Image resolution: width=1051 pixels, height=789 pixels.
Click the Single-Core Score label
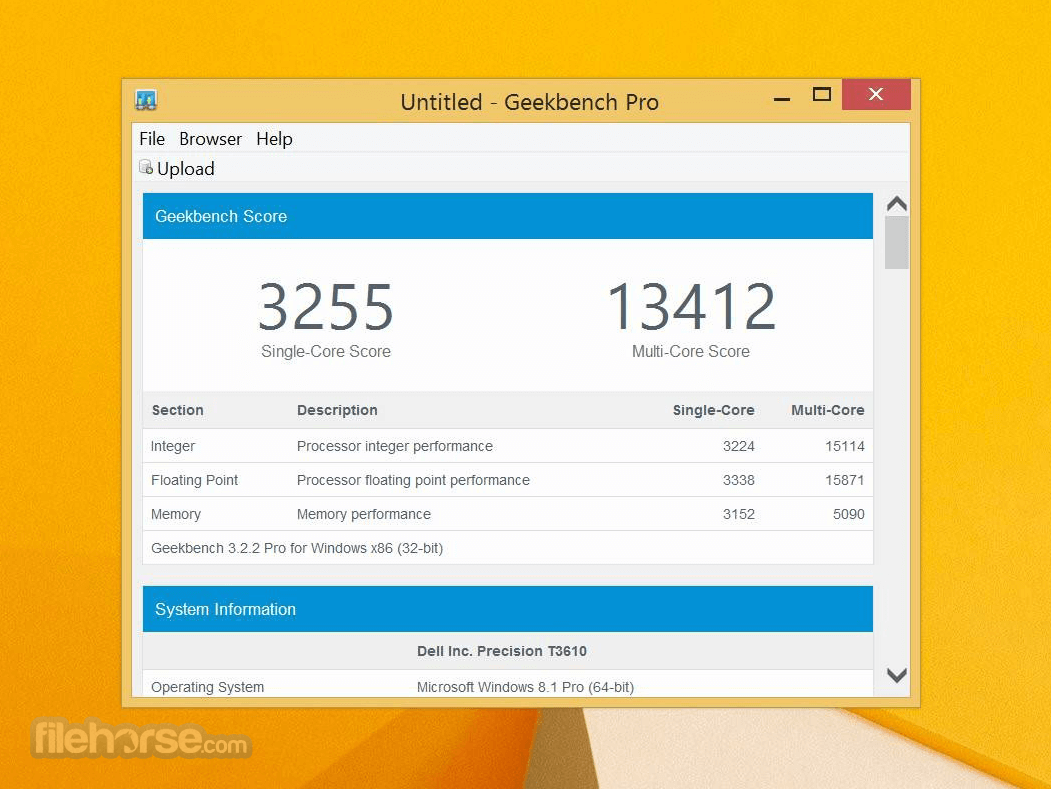(326, 351)
